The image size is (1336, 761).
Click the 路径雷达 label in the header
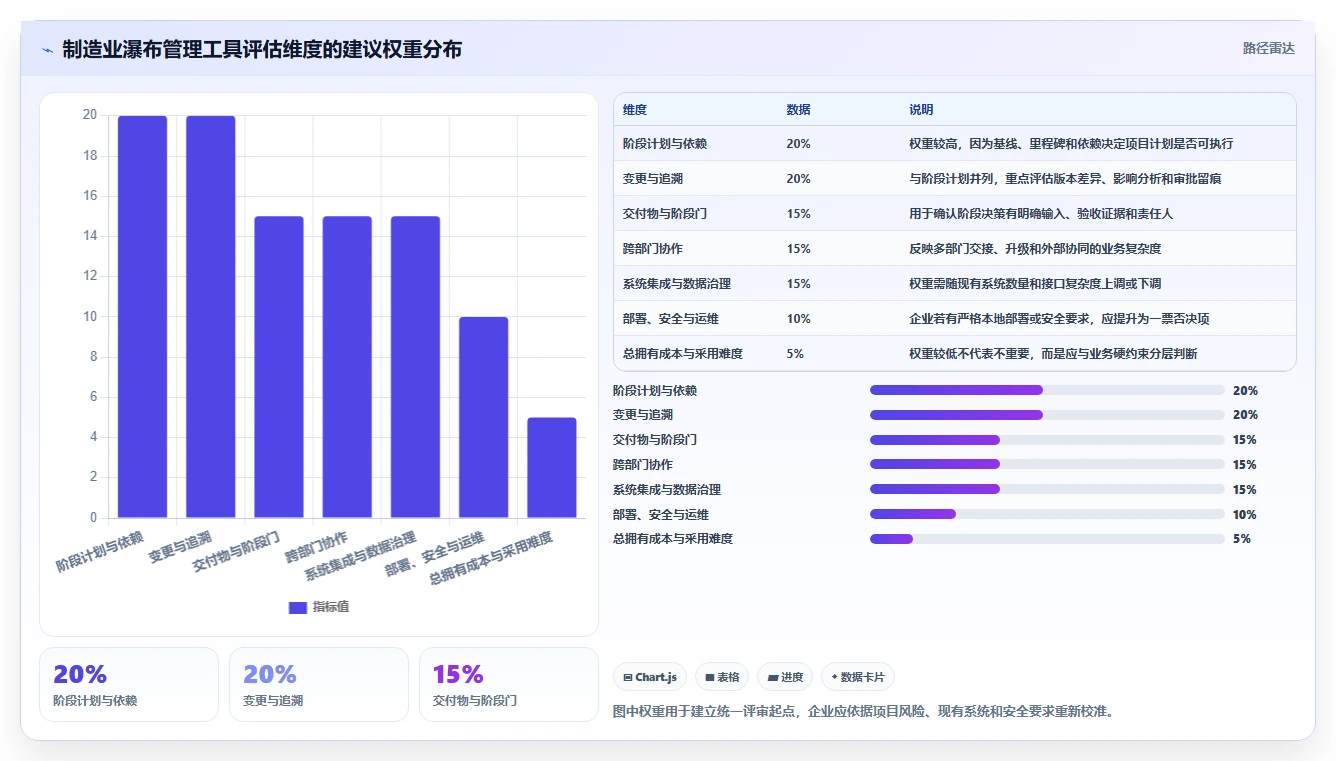pos(1268,48)
